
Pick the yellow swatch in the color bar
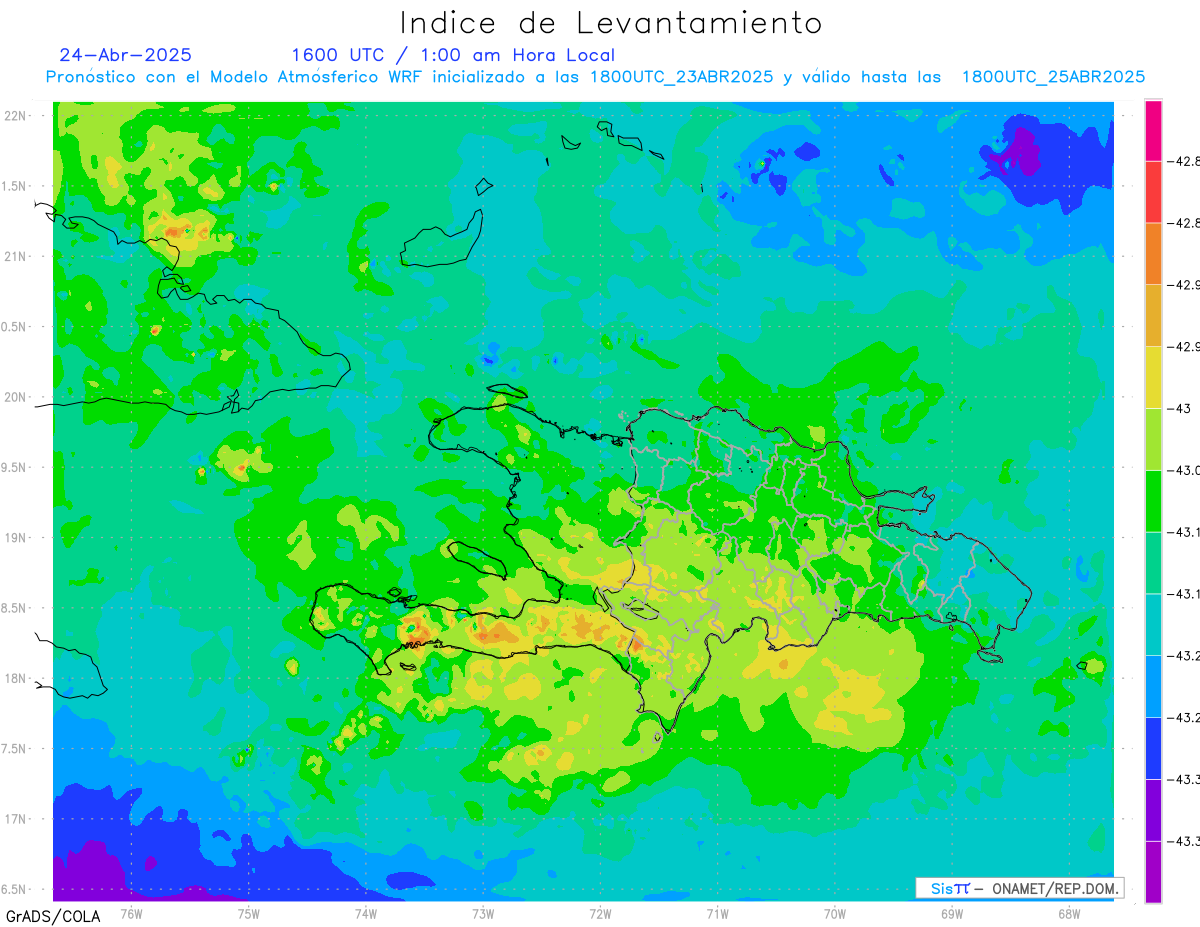[1153, 377]
